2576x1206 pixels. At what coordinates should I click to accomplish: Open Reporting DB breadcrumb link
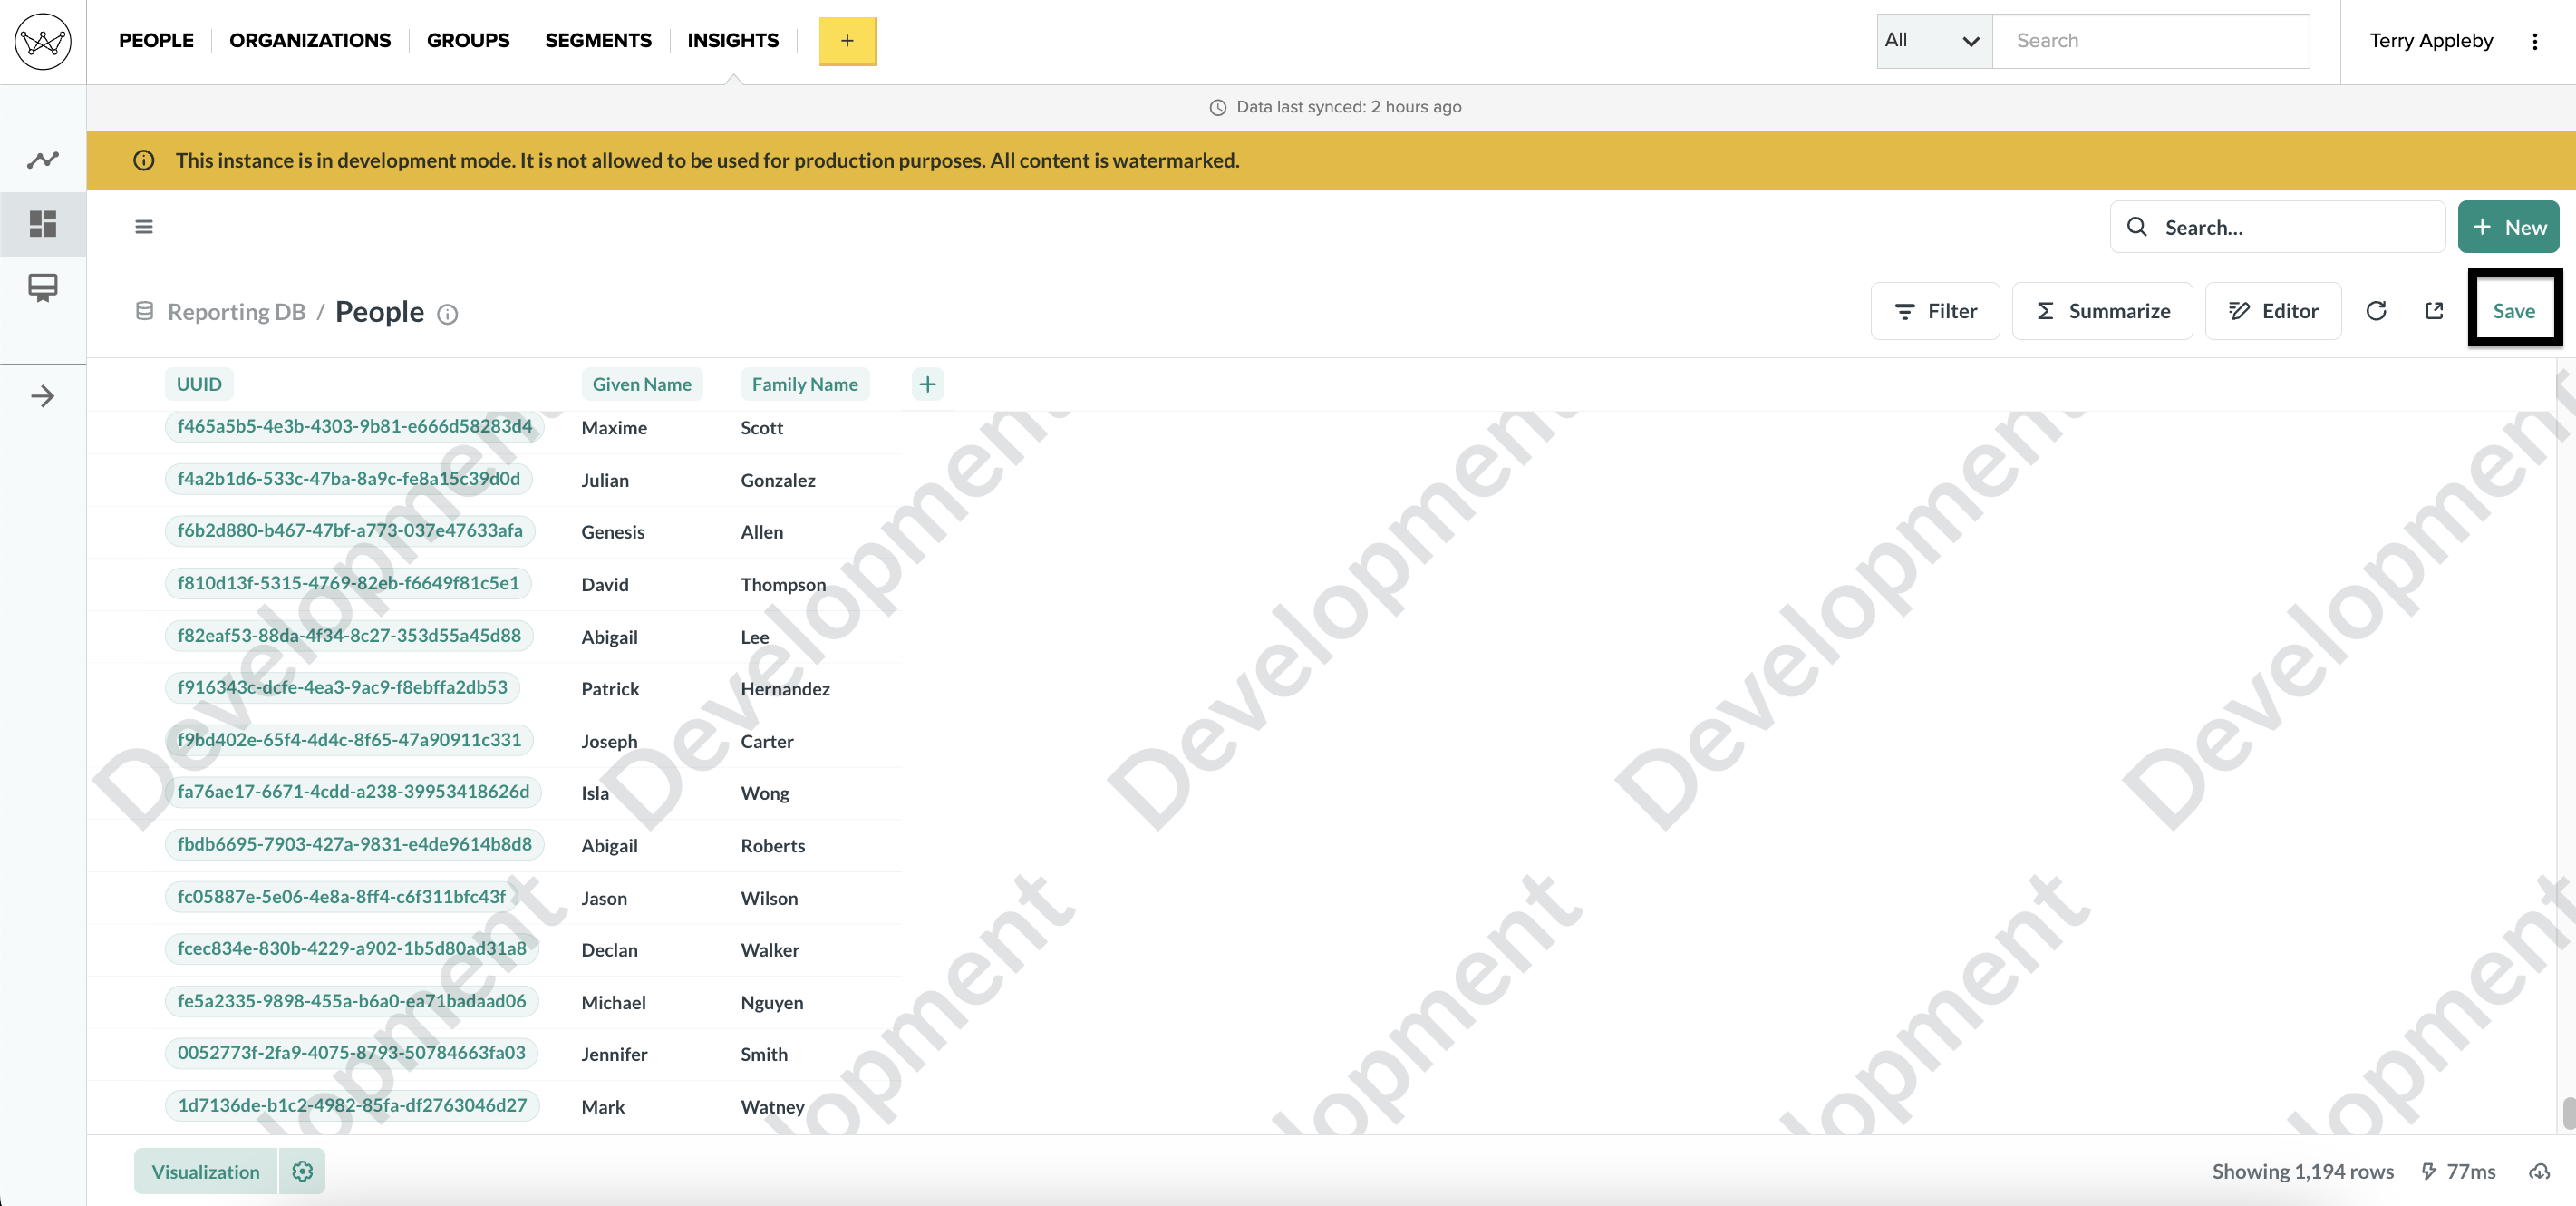coord(237,312)
